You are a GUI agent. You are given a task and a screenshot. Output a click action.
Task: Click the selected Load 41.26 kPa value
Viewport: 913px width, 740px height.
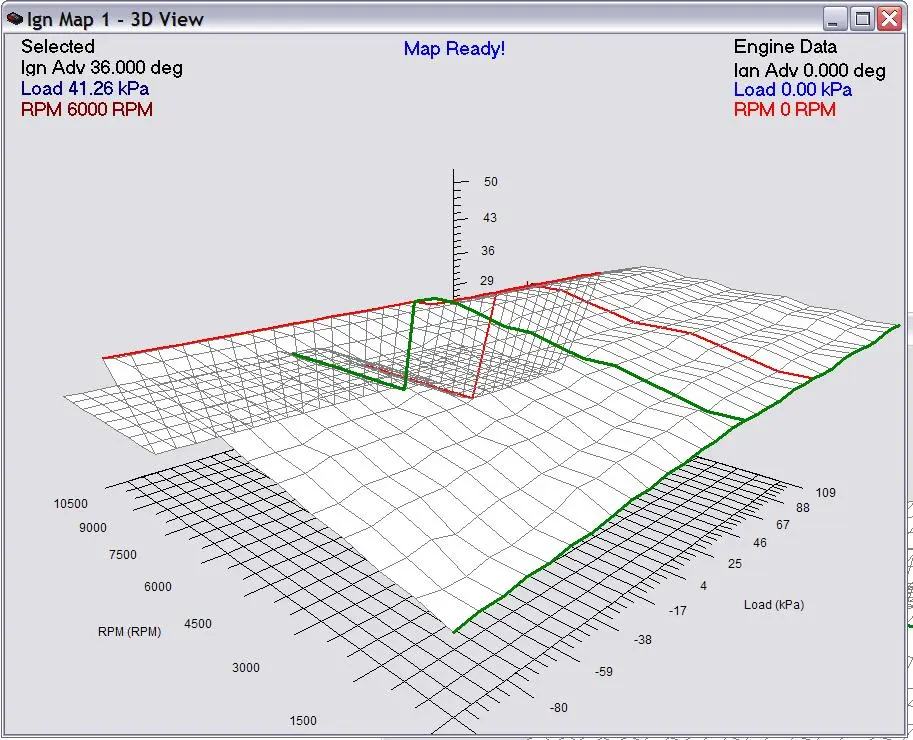(85, 89)
